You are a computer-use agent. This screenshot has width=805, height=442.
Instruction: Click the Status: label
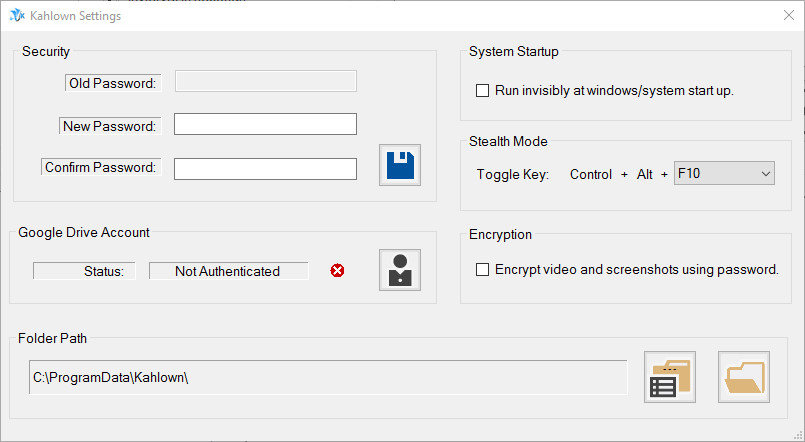point(104,271)
